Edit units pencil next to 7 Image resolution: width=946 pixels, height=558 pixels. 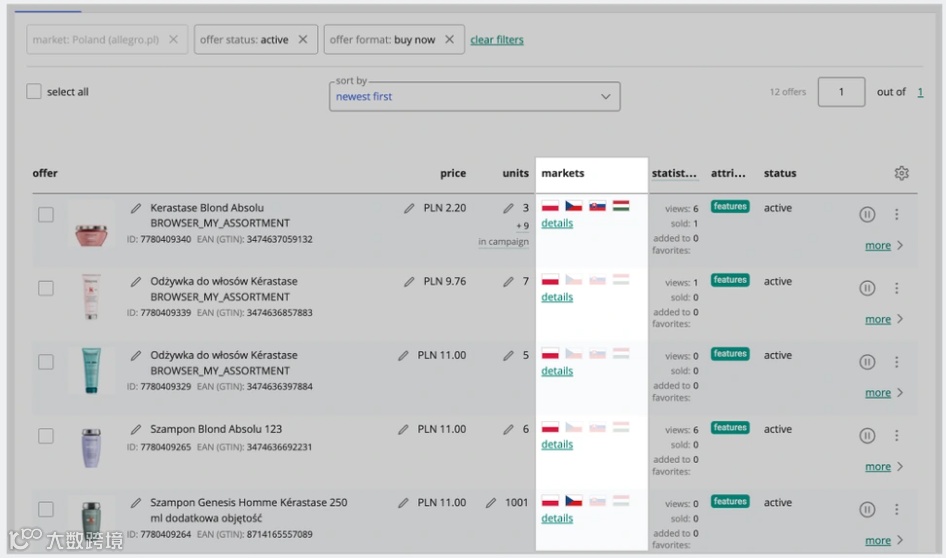(508, 282)
